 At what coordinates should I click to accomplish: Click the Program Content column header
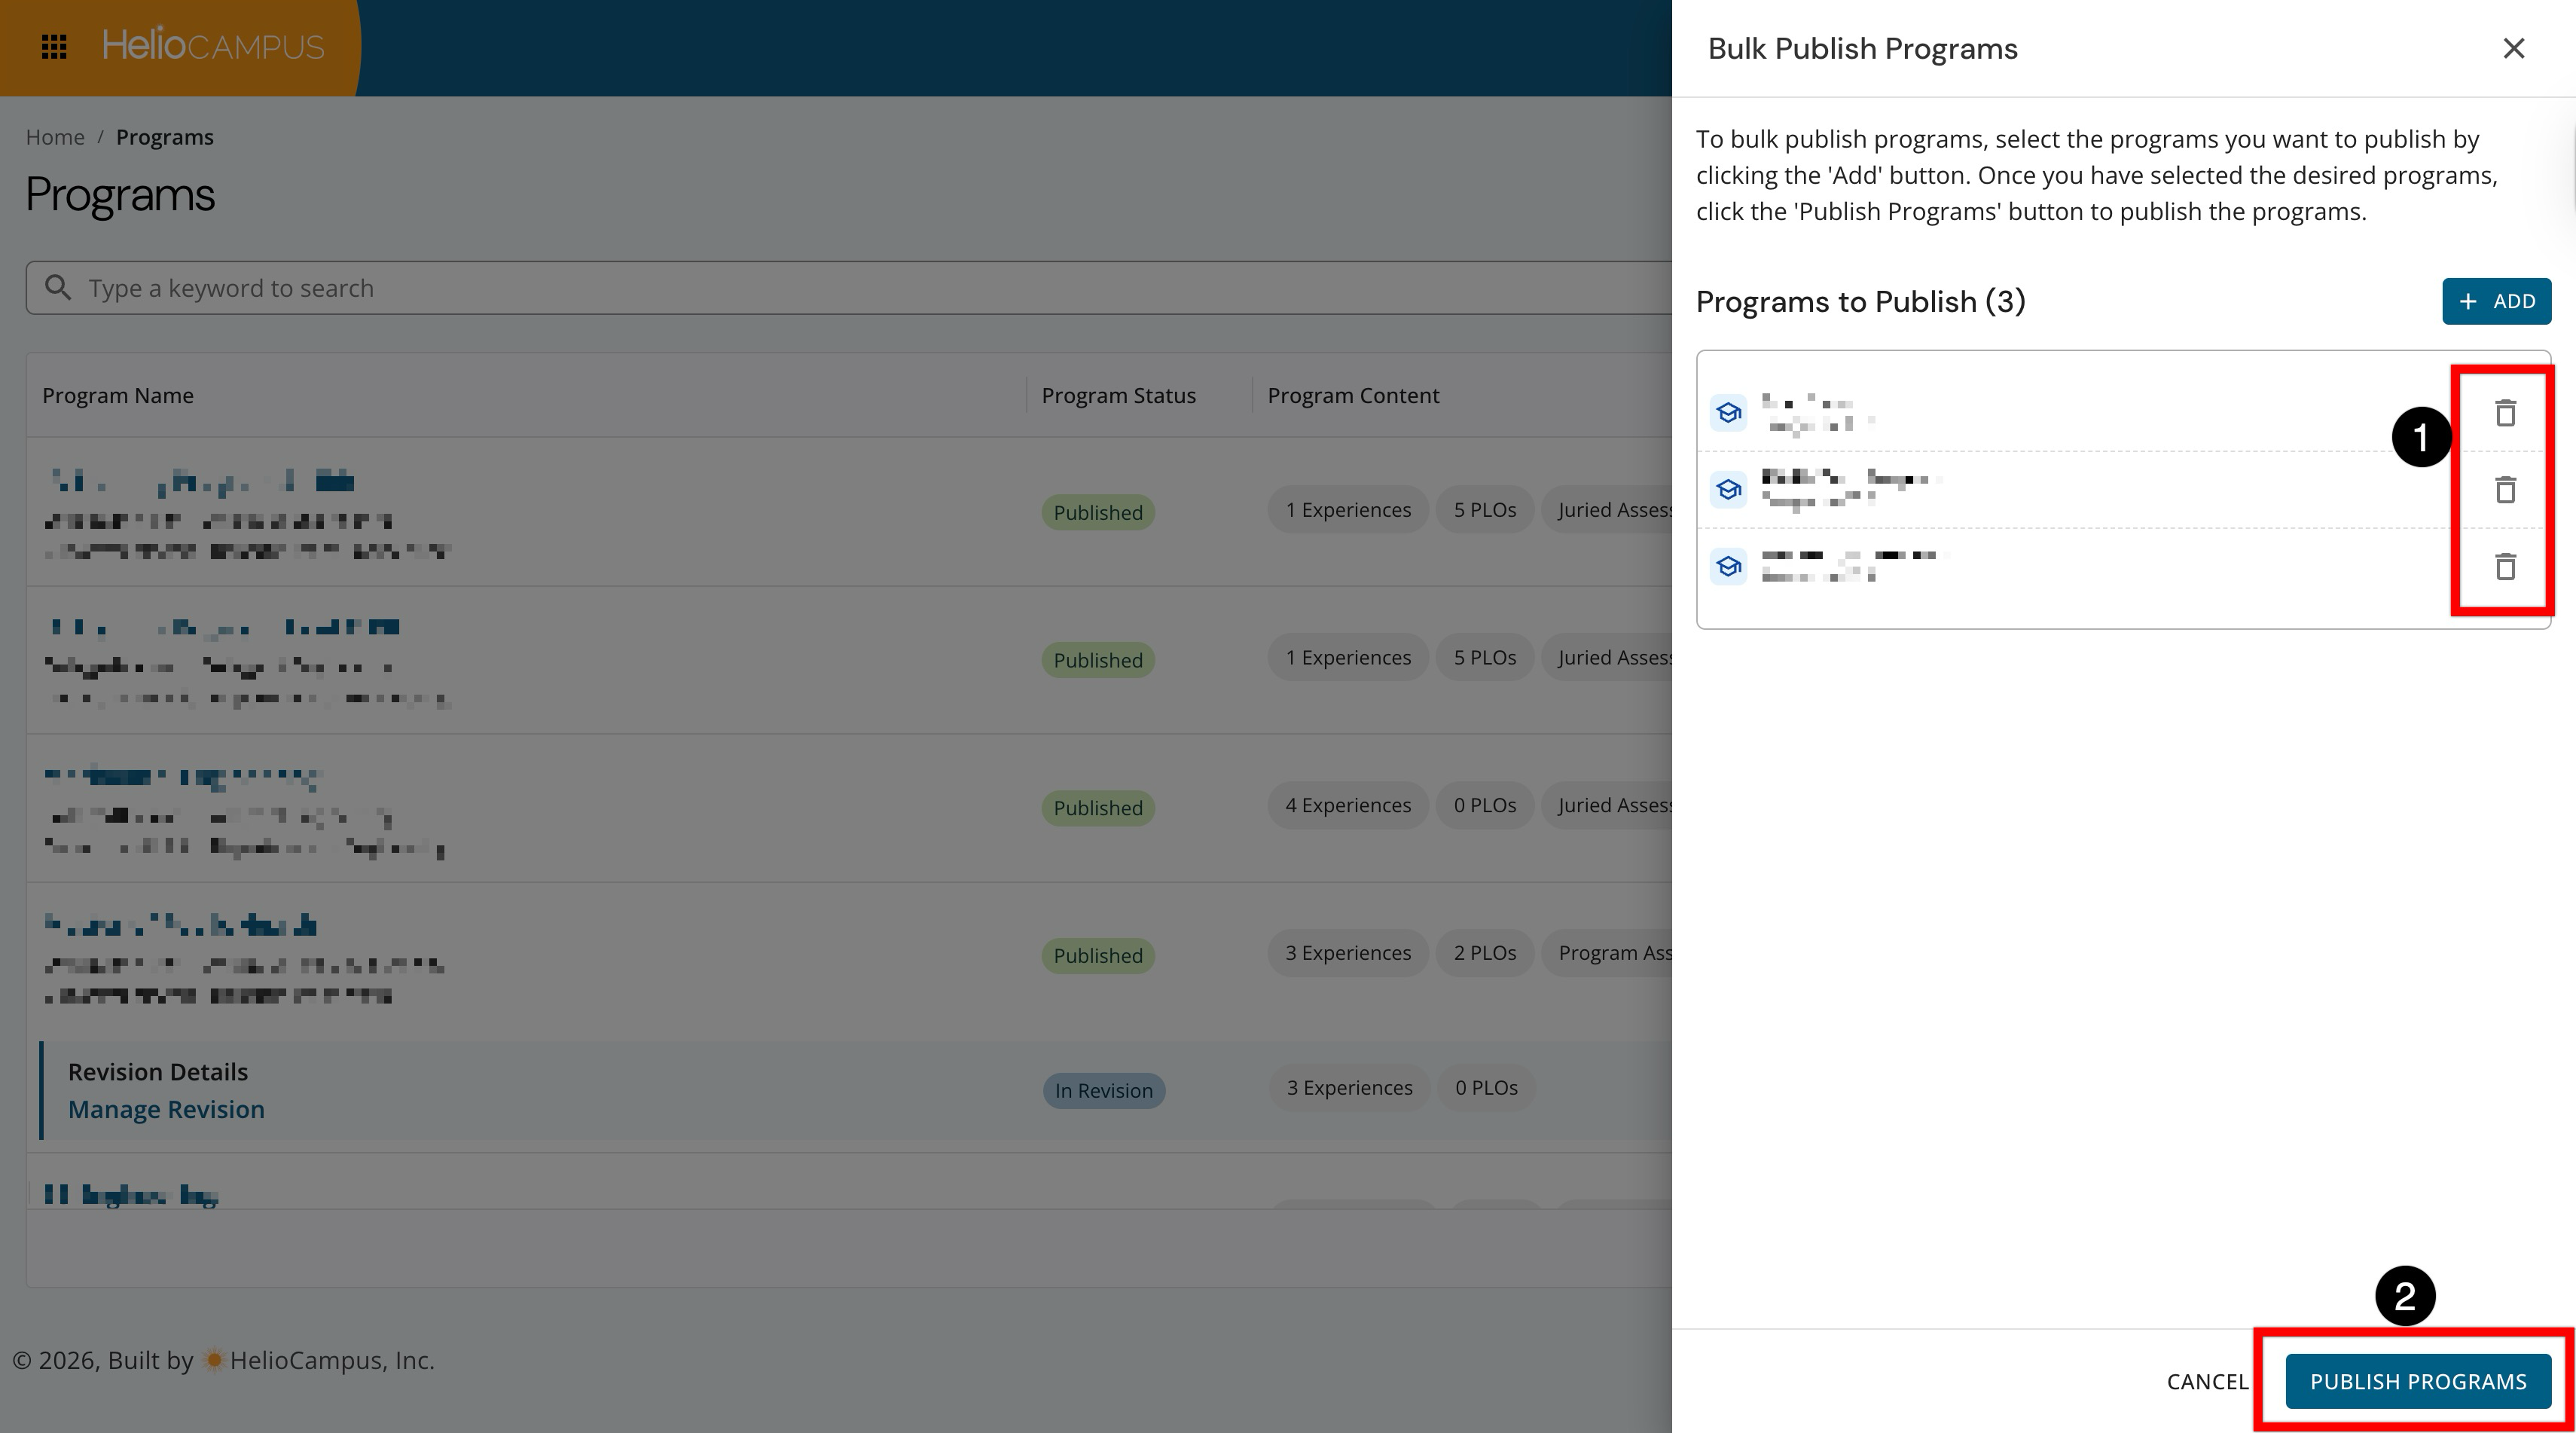(1353, 395)
